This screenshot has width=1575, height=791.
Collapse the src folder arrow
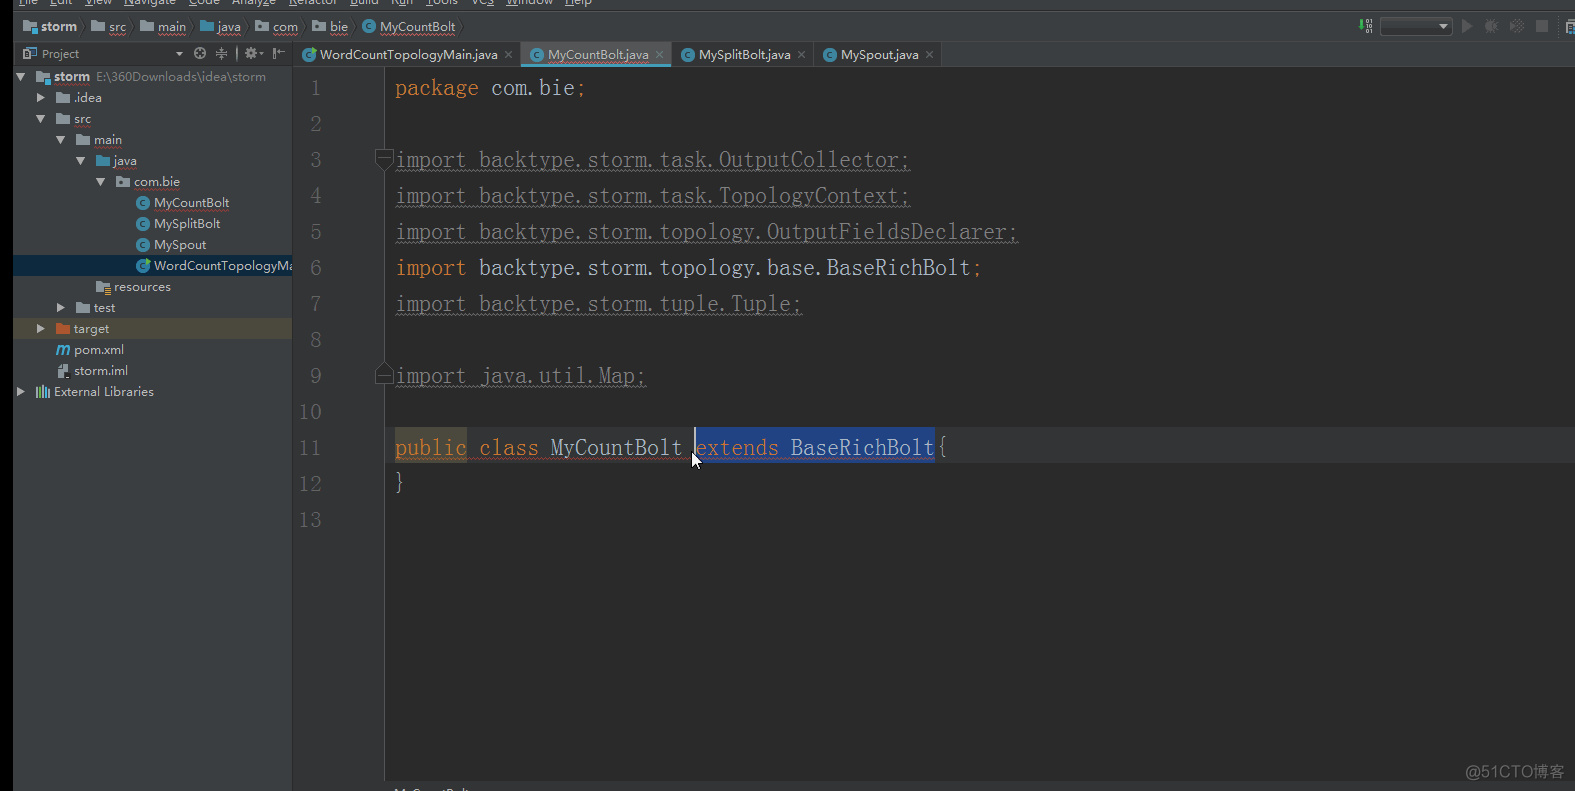click(41, 119)
